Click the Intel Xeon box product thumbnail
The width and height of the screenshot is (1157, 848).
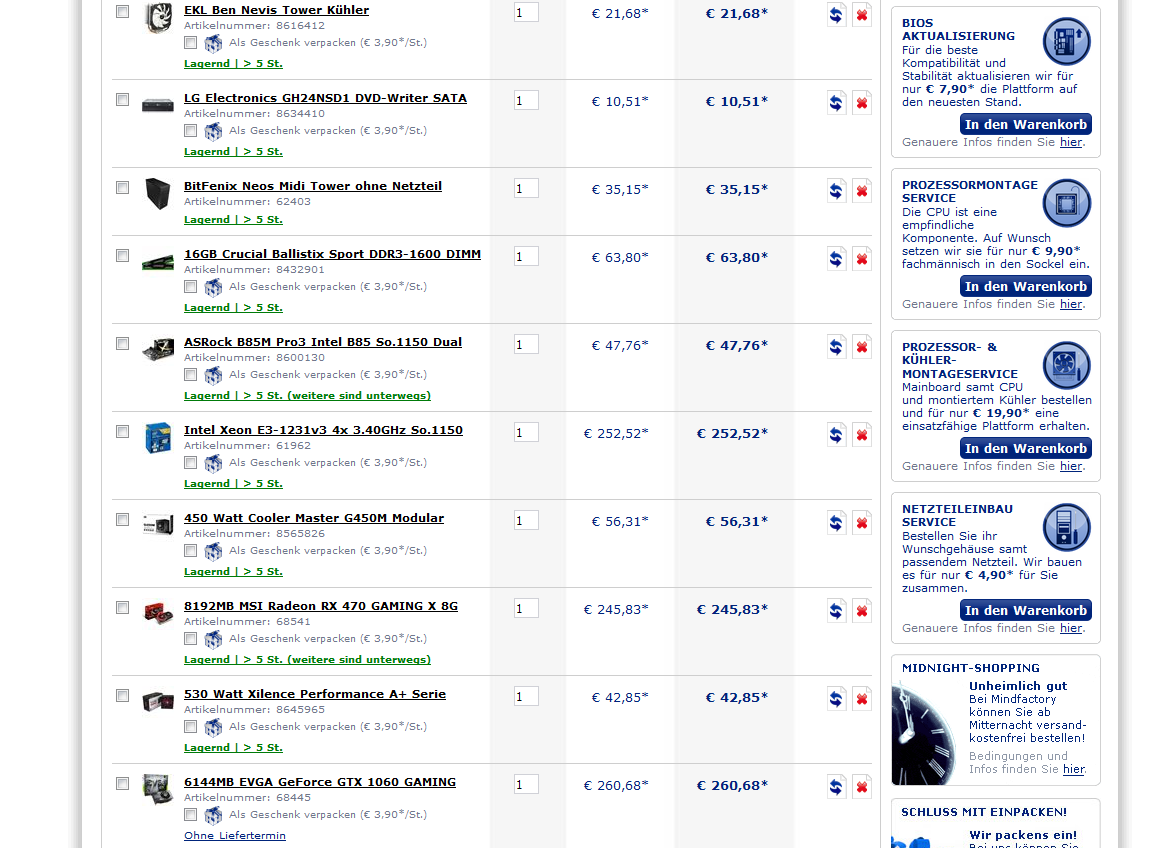click(158, 438)
